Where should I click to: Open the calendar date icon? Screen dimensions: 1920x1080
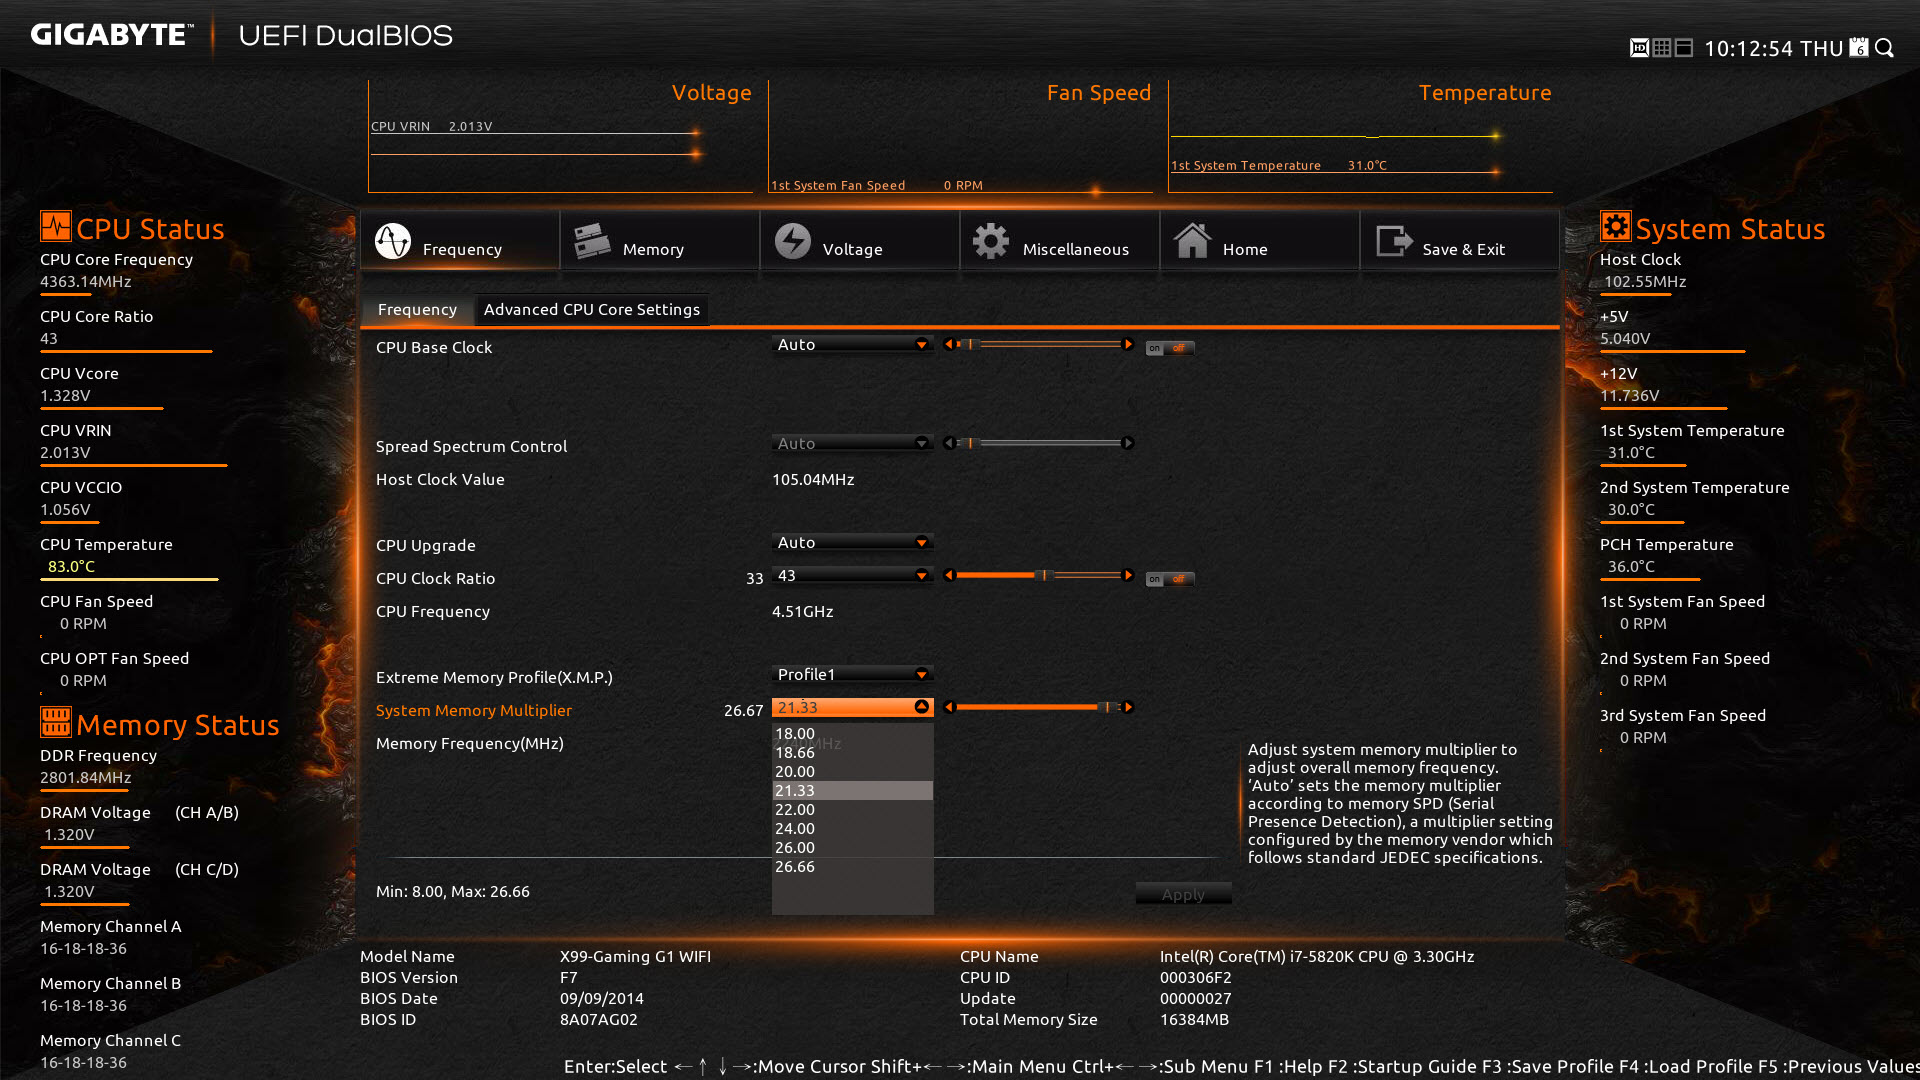tap(1859, 48)
